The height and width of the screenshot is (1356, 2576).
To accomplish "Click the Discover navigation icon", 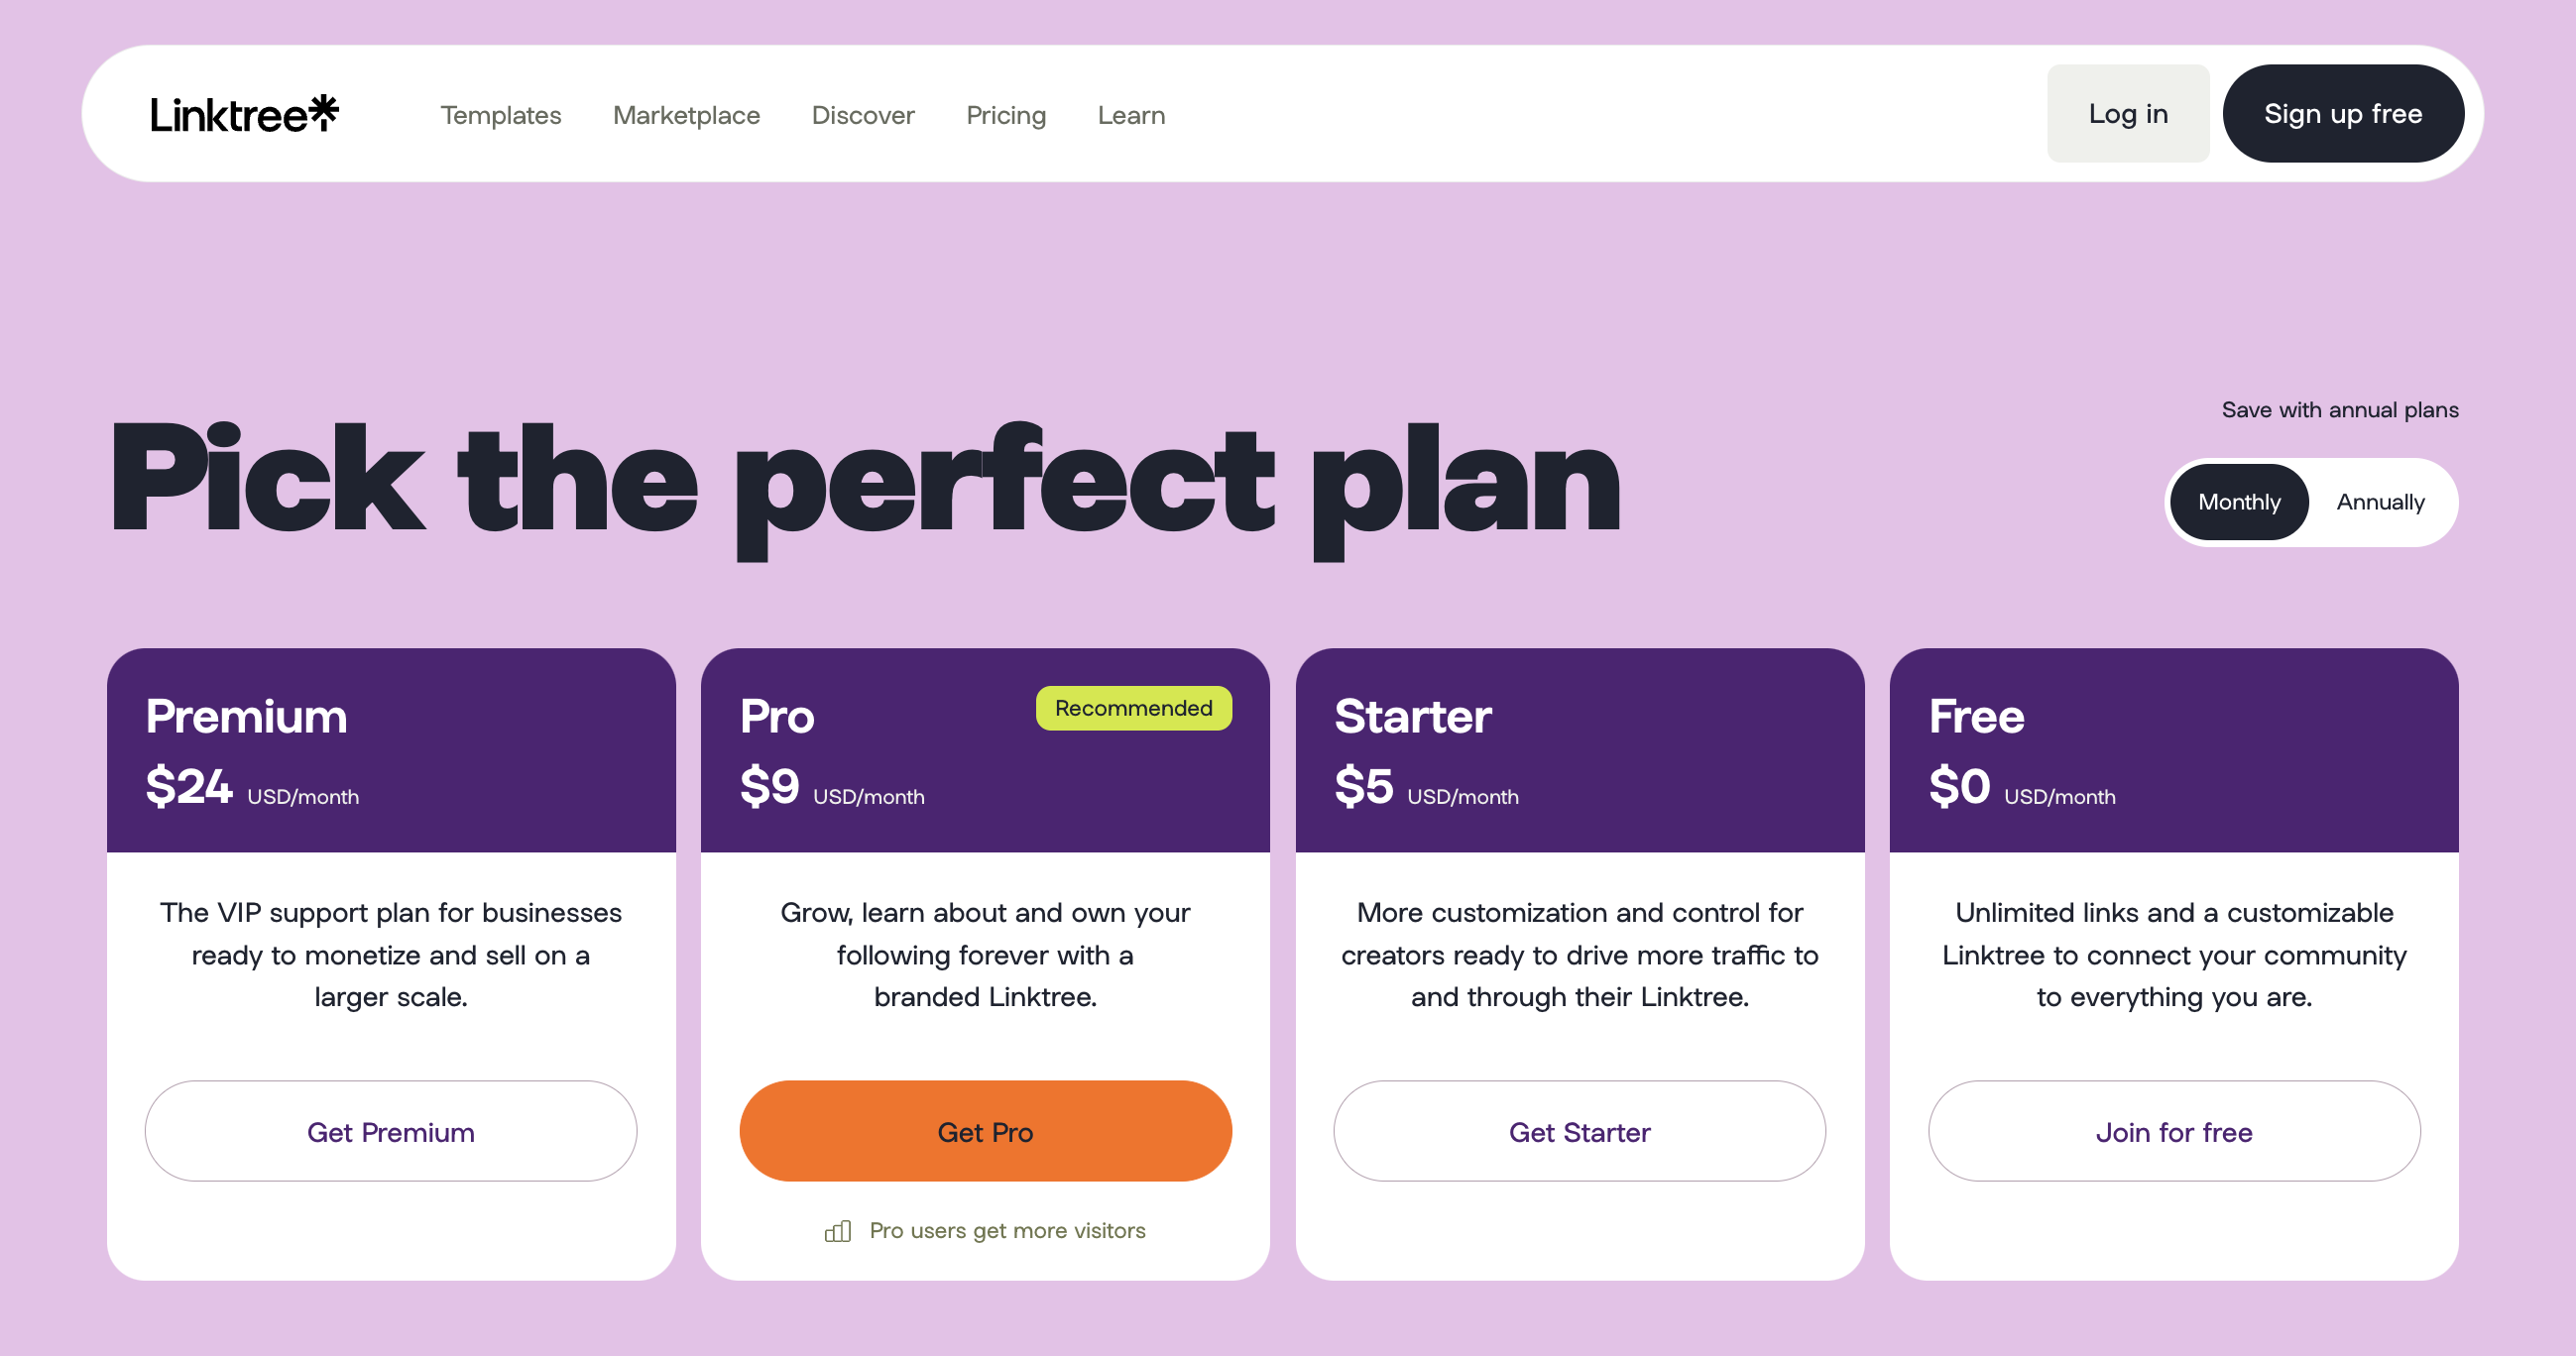I will 864,114.
